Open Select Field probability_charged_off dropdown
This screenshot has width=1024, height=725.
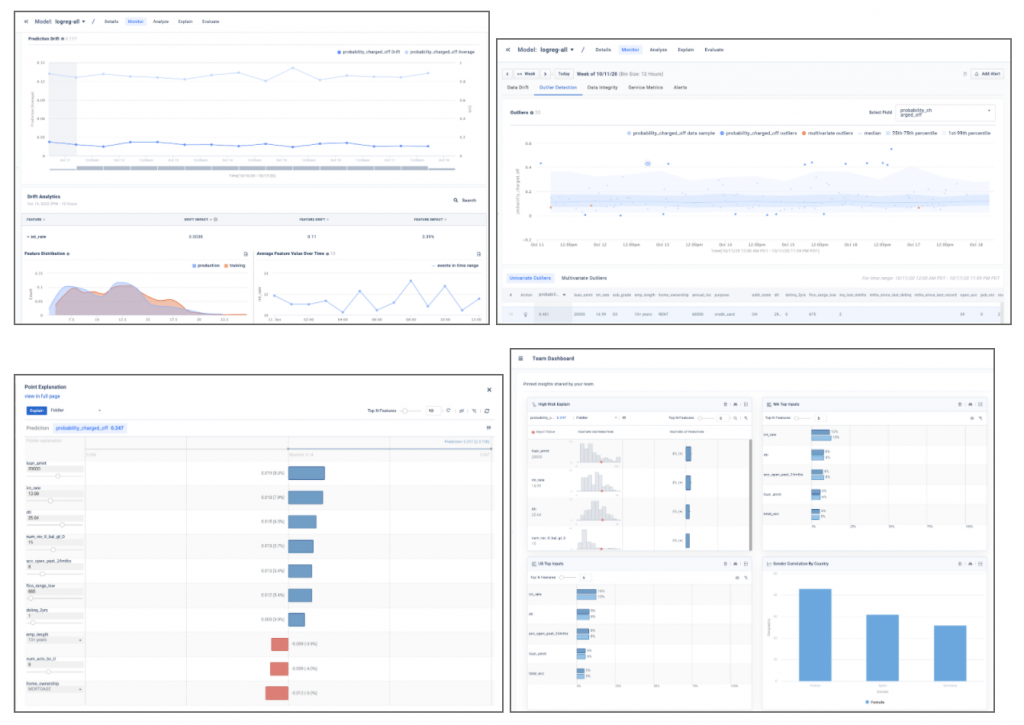[945, 112]
